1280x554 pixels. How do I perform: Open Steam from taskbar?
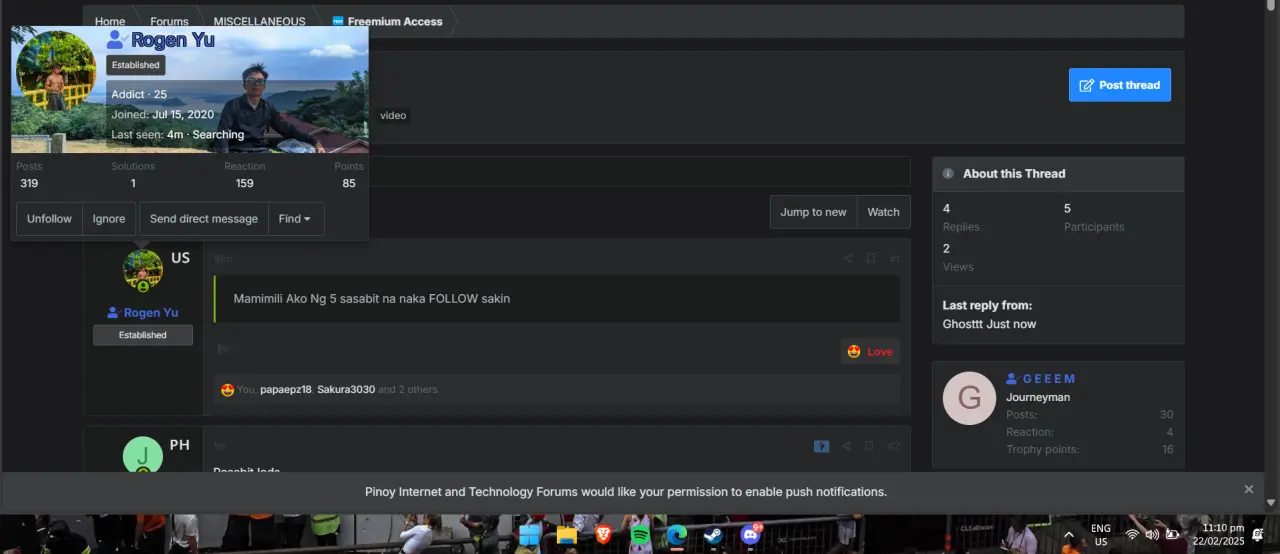pos(713,535)
